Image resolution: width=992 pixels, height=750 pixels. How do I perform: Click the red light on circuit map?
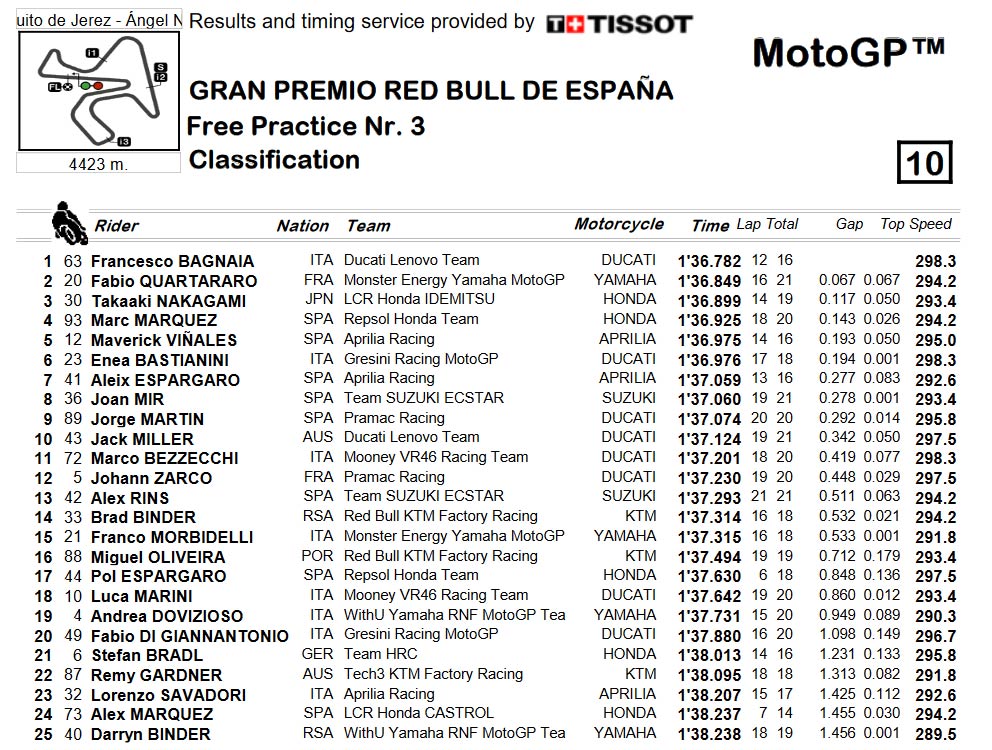pyautogui.click(x=97, y=85)
